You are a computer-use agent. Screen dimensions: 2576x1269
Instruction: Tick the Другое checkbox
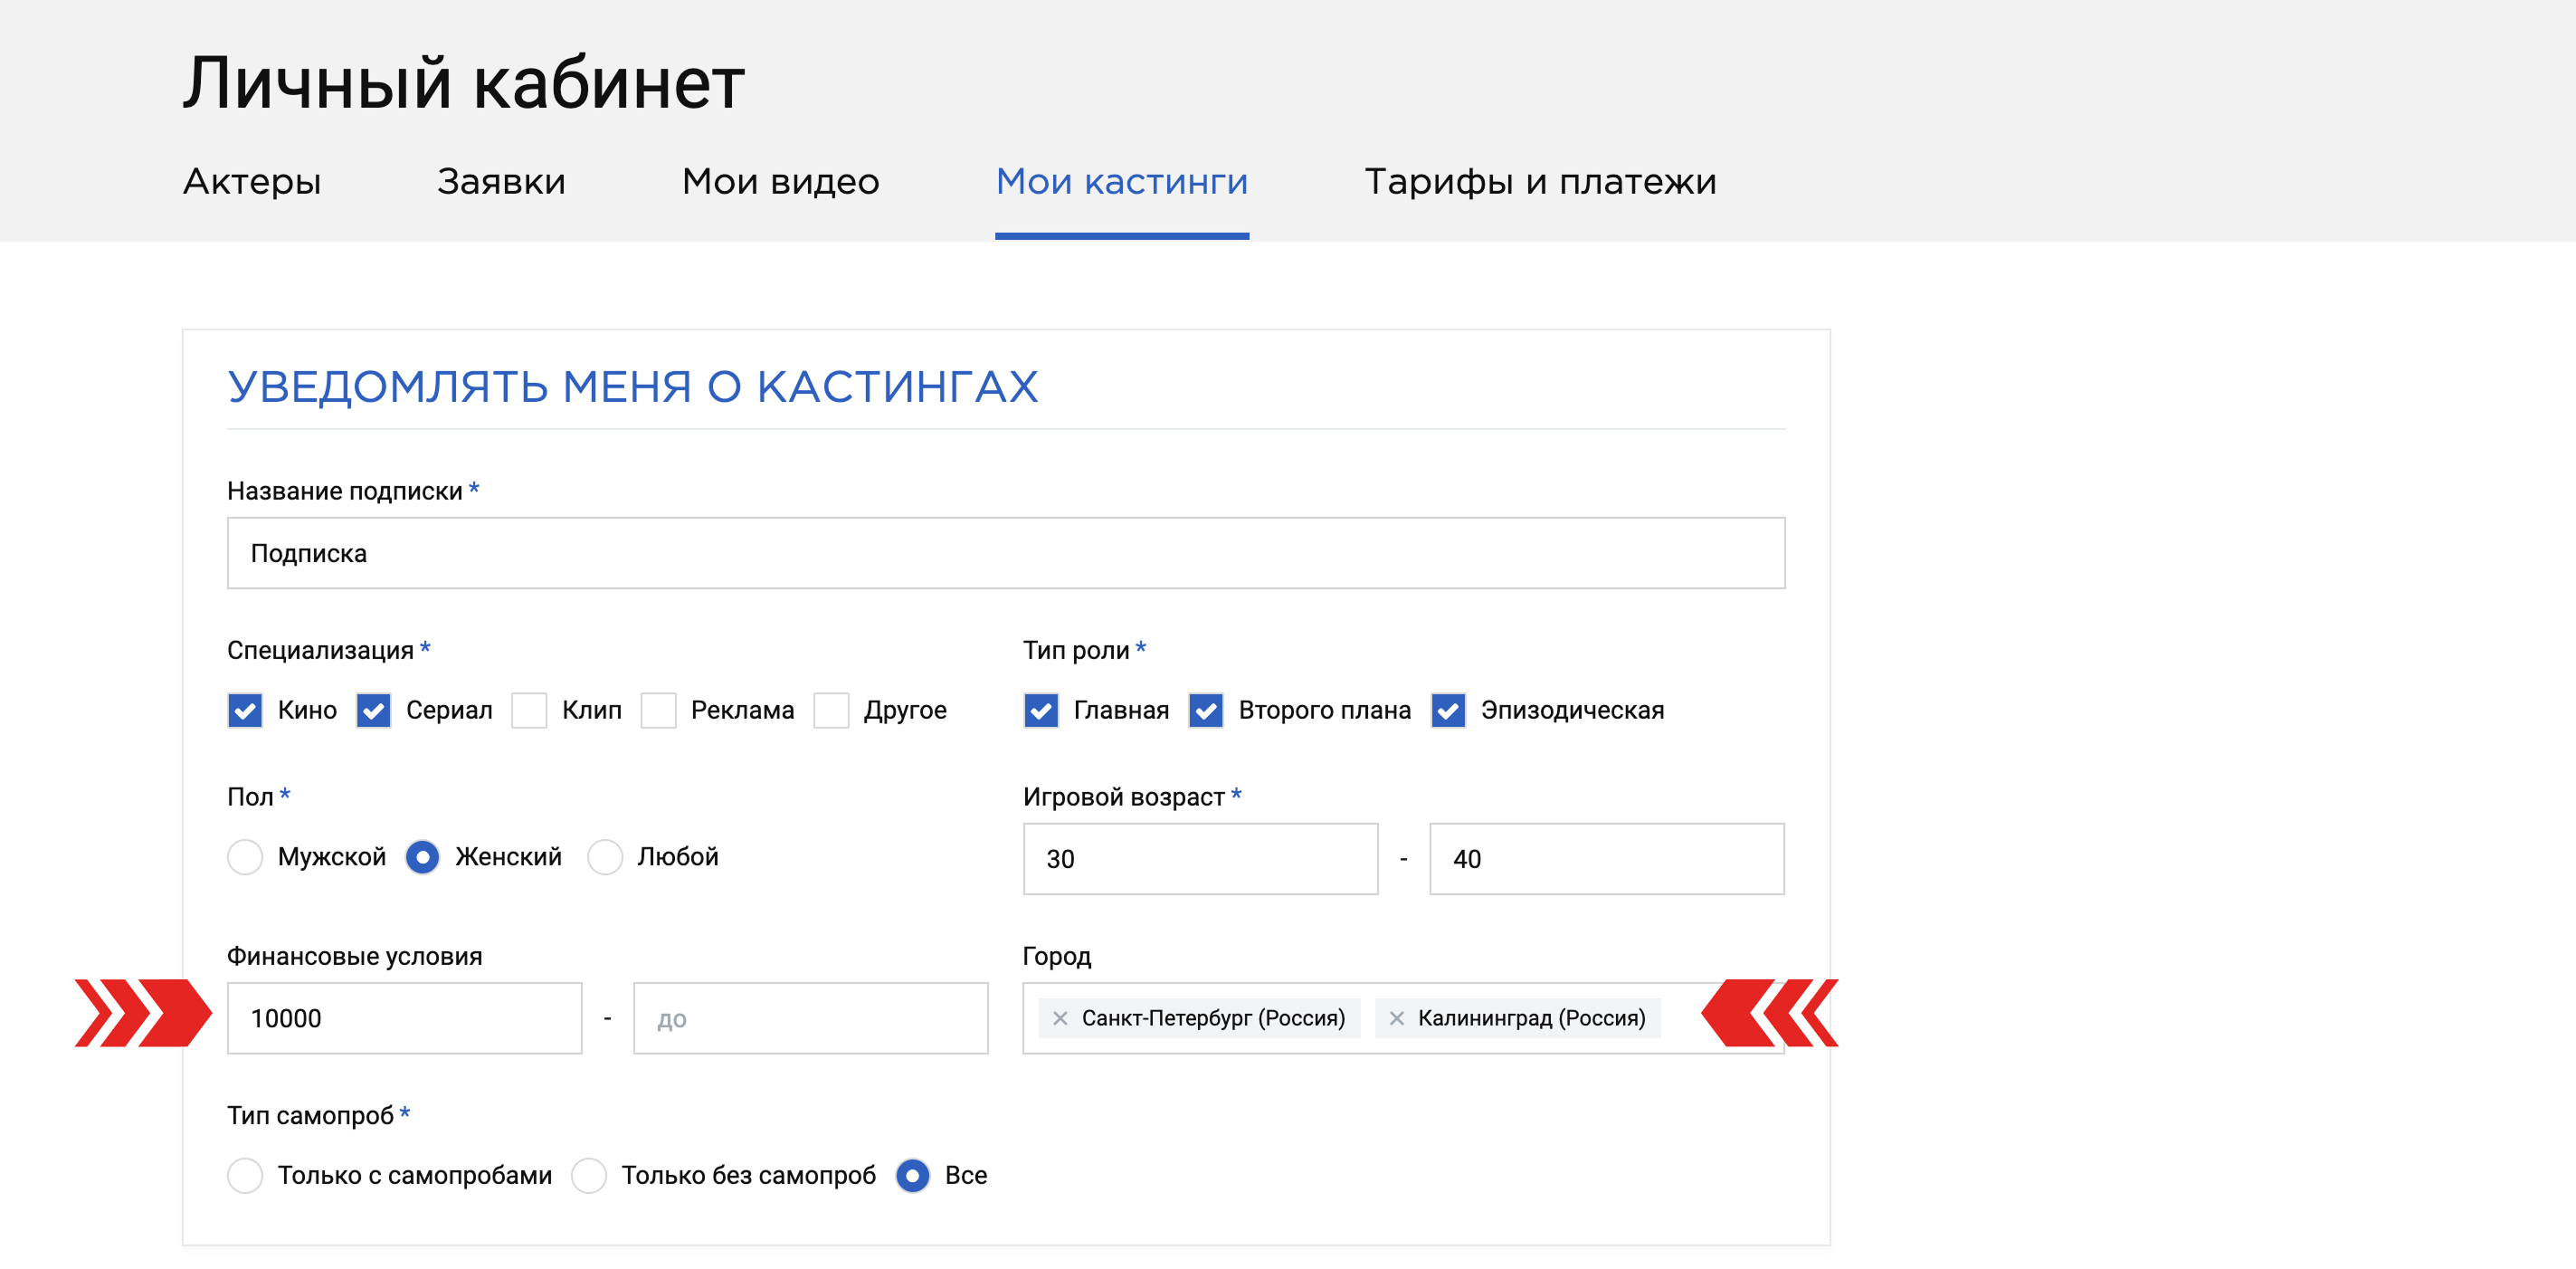click(x=831, y=710)
